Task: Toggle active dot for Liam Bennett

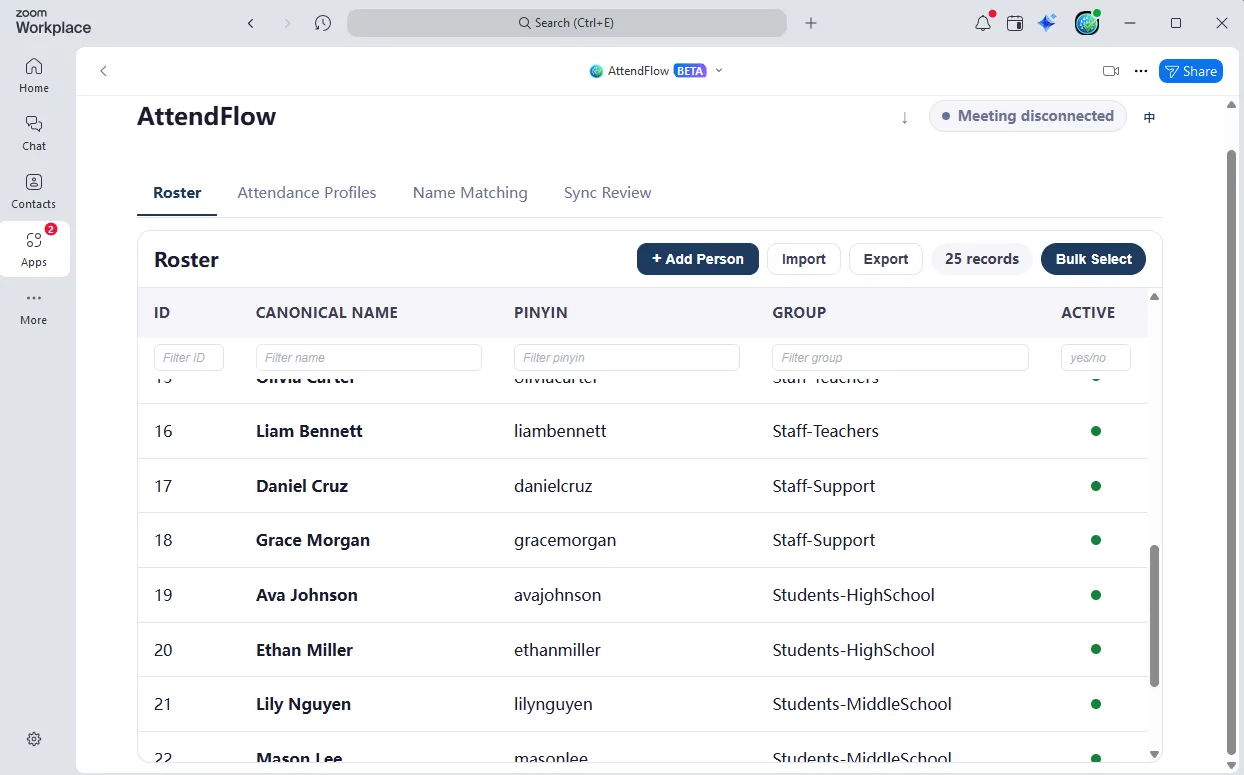Action: tap(1096, 431)
